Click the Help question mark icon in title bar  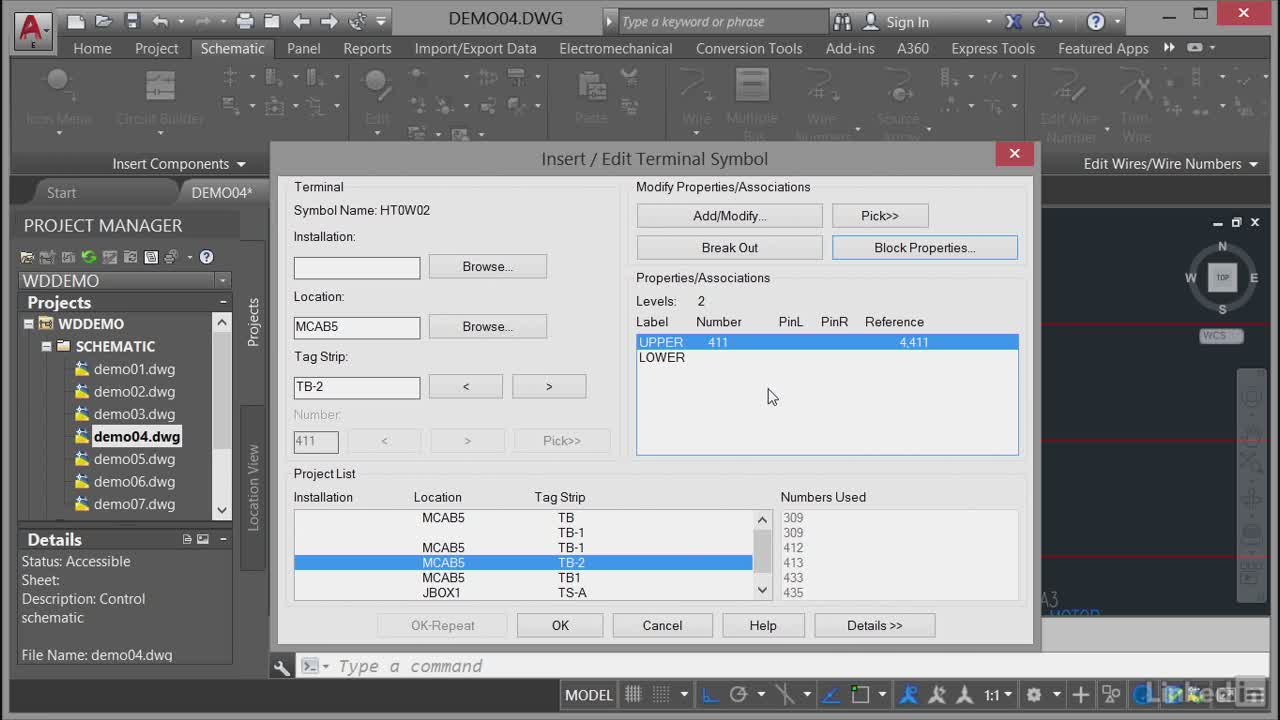click(1096, 21)
